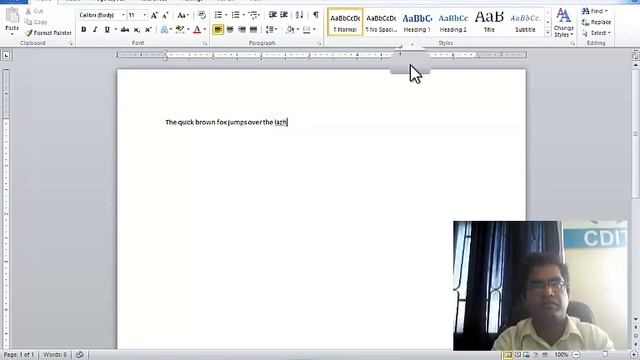640x360 pixels.
Task: Center the paragraph text
Action: pyautogui.click(x=230, y=29)
